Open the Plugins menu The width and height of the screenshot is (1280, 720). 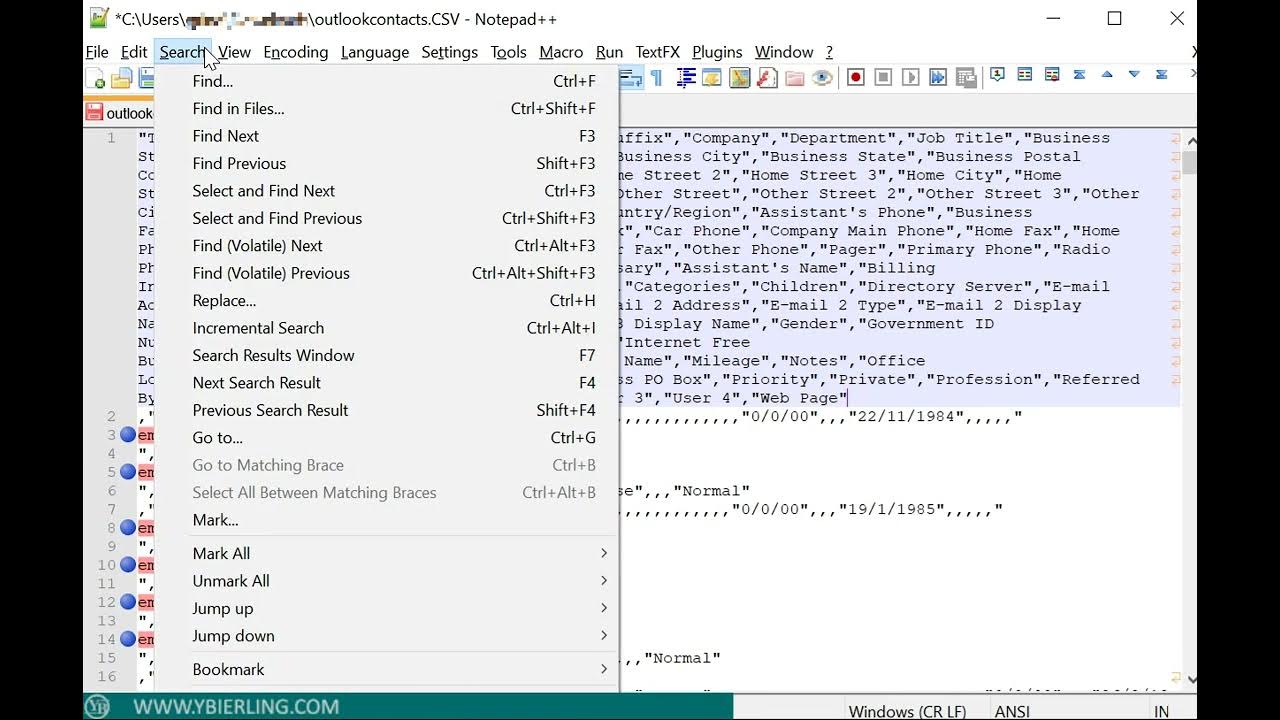[717, 52]
